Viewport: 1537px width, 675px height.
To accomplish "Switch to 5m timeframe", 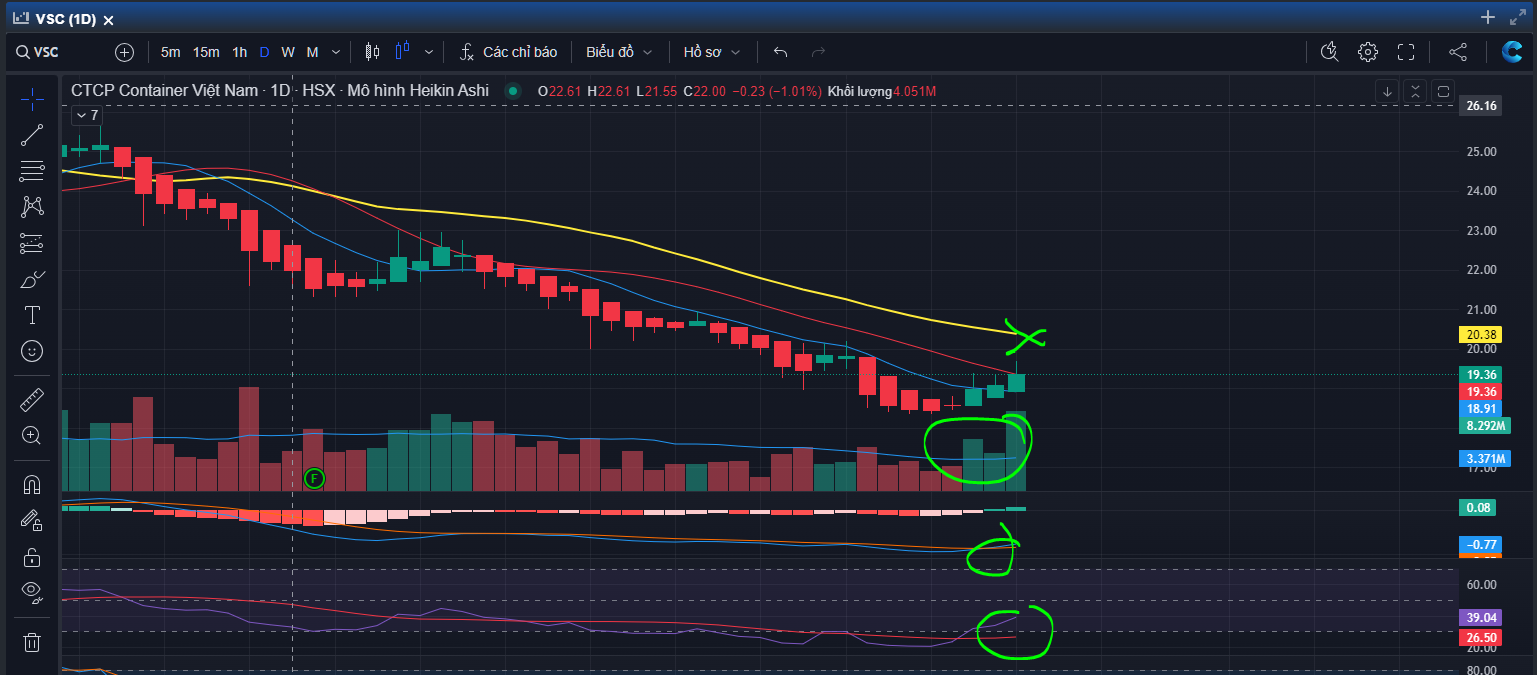I will (171, 52).
